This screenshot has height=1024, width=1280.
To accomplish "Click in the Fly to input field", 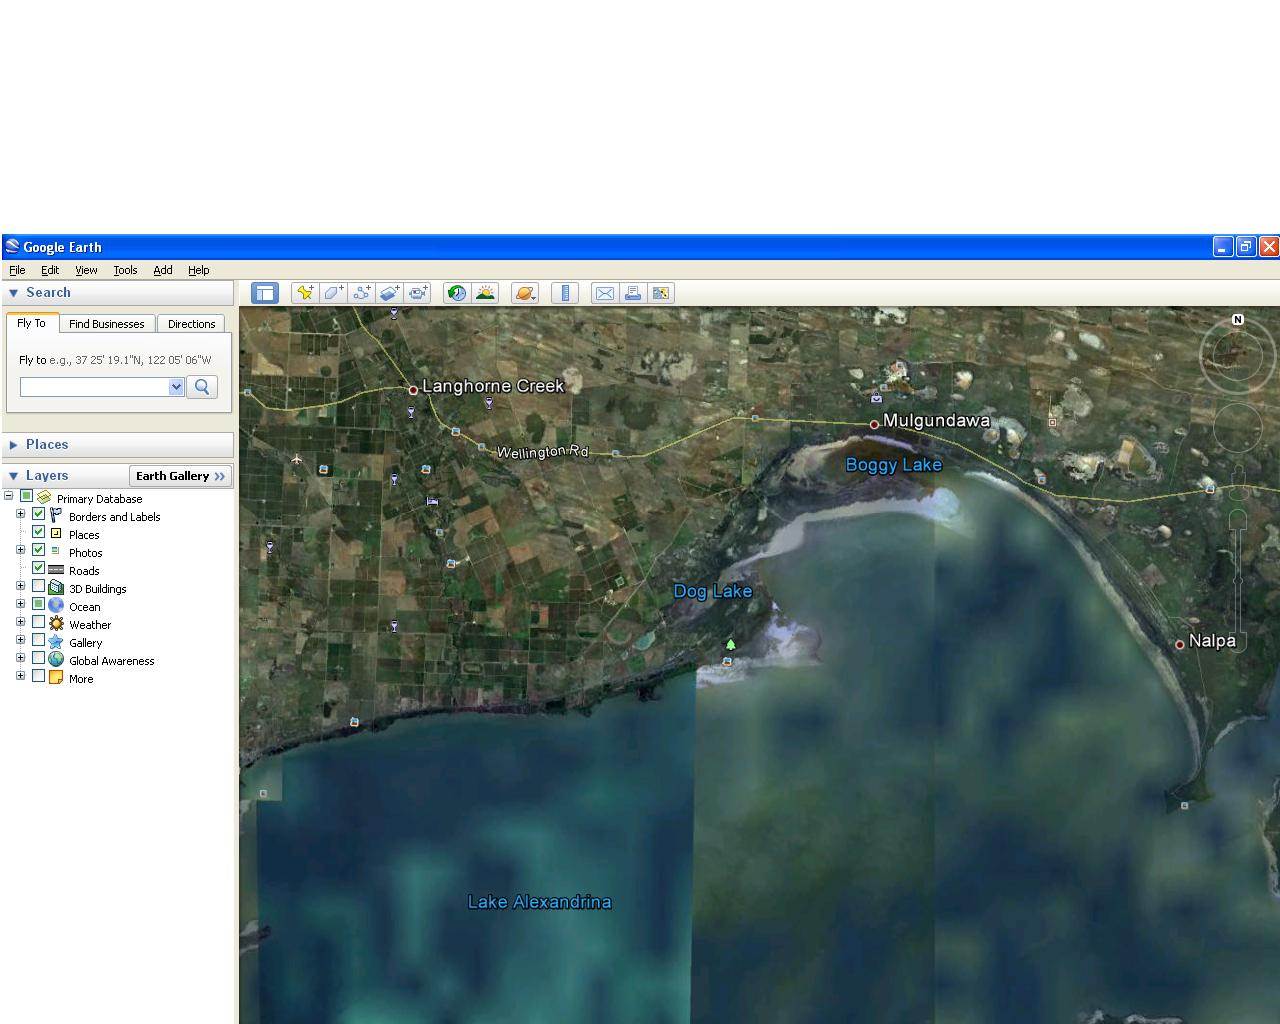I will (x=94, y=387).
